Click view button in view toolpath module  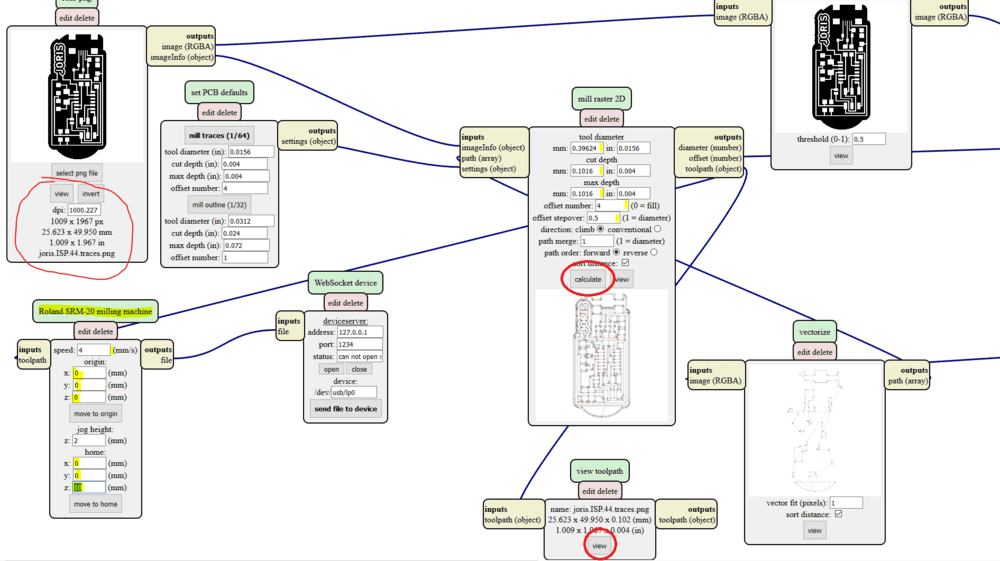point(599,546)
